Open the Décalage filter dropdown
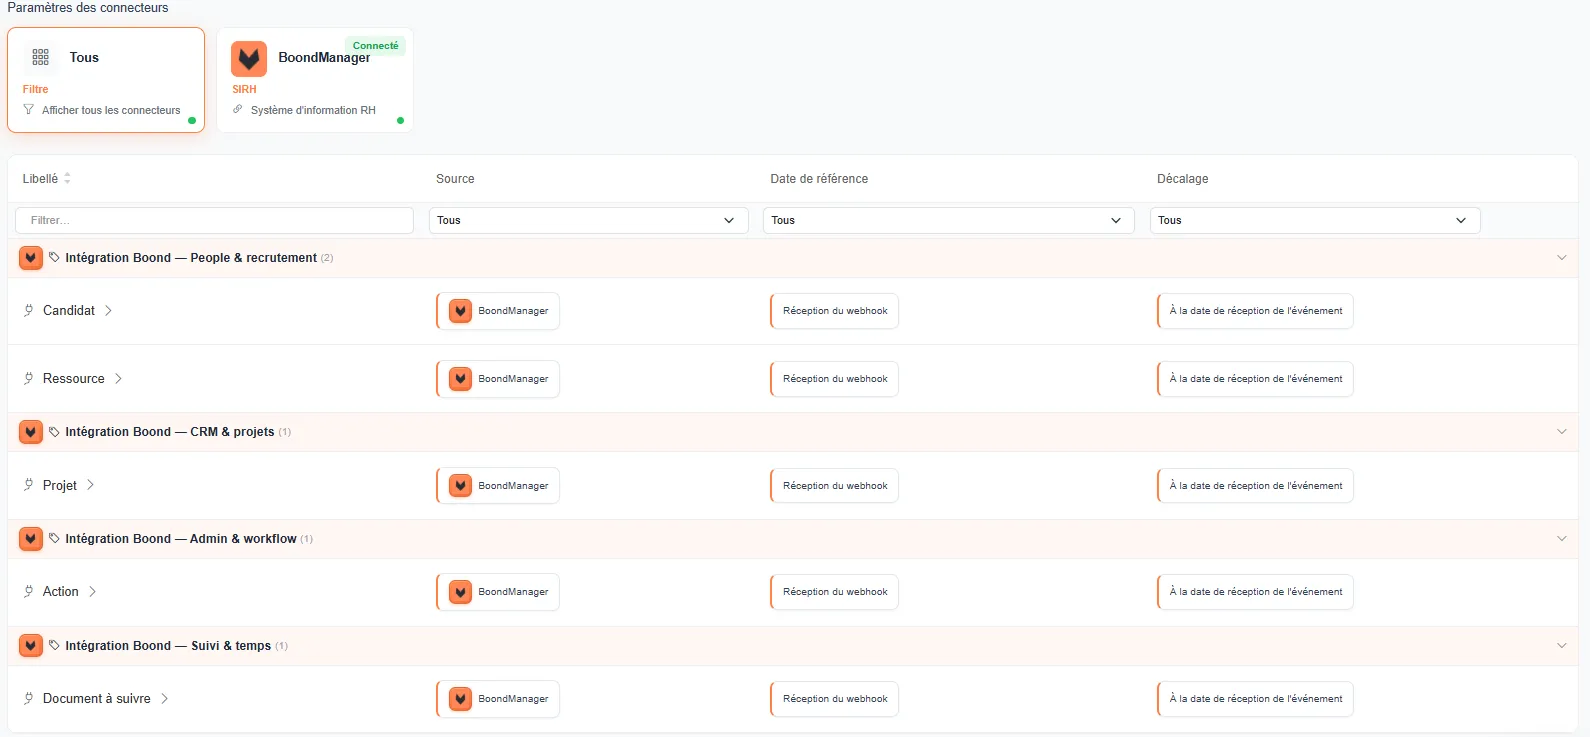The height and width of the screenshot is (737, 1590). tap(1315, 220)
